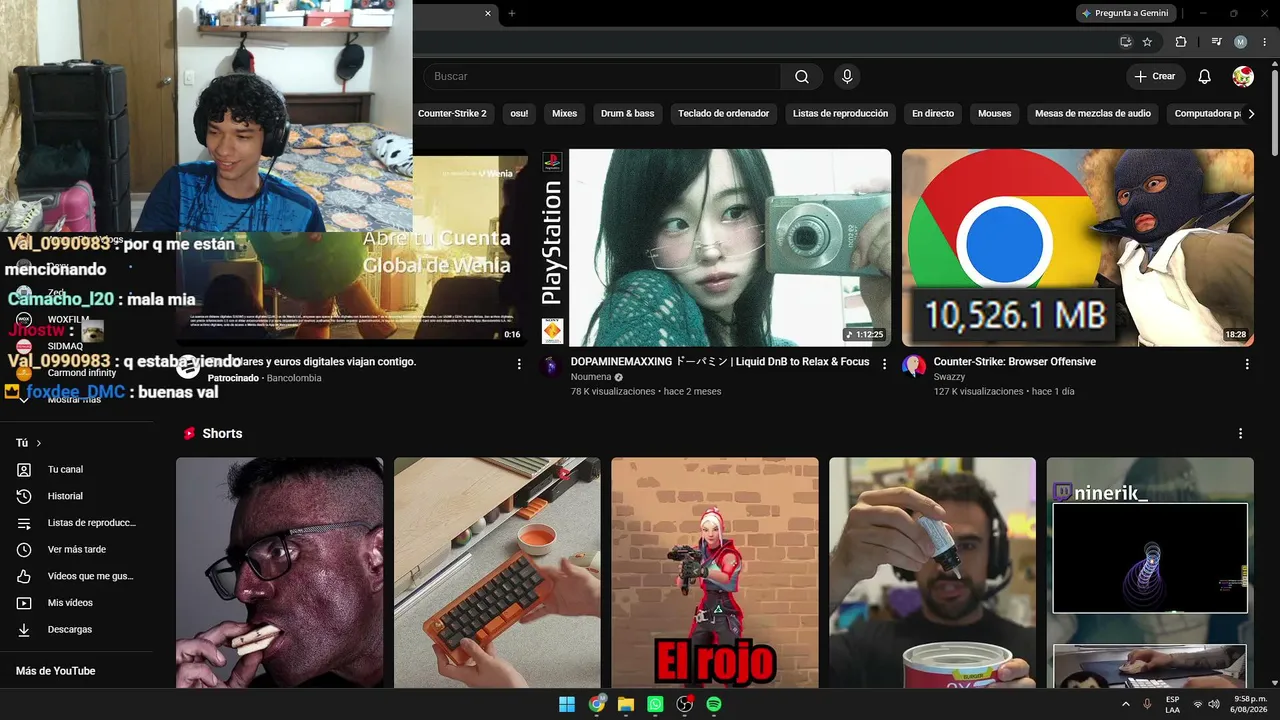Open the Noumena channel link

point(590,377)
